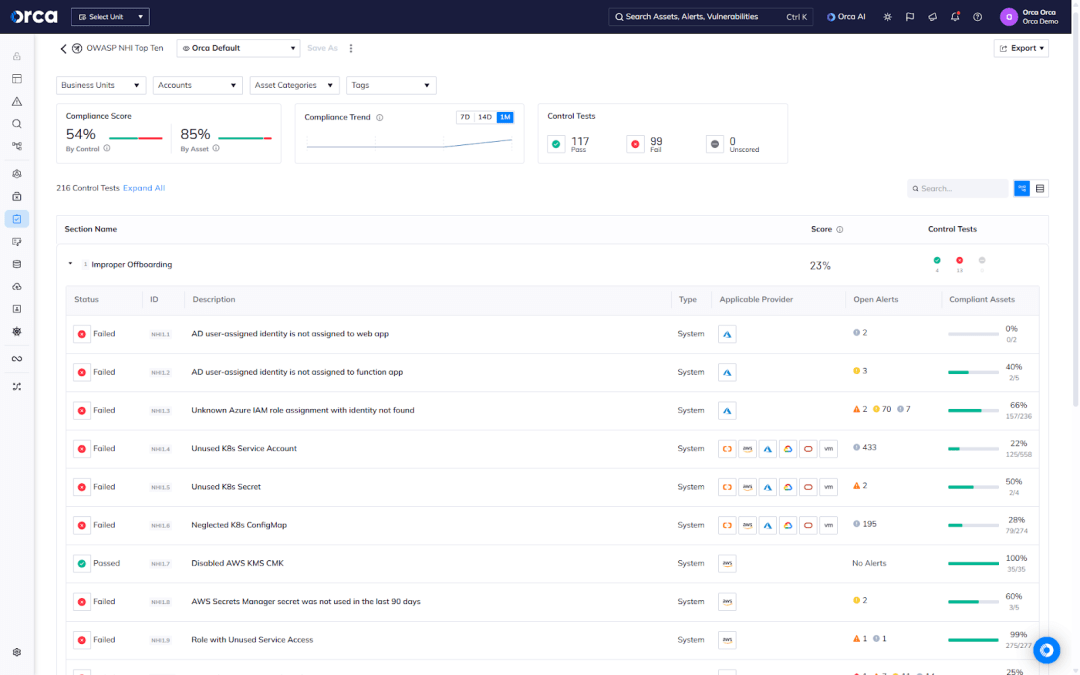Click Azure provider icon for web app row

pyautogui.click(x=727, y=334)
